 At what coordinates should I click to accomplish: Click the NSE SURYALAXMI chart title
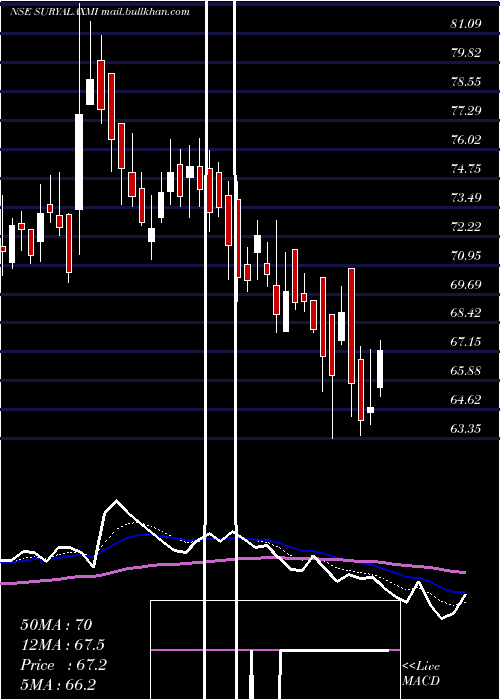click(x=100, y=12)
